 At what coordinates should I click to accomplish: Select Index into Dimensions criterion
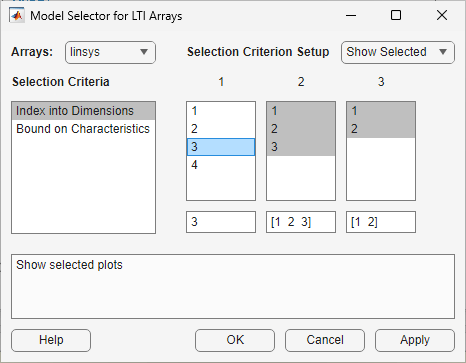point(83,111)
